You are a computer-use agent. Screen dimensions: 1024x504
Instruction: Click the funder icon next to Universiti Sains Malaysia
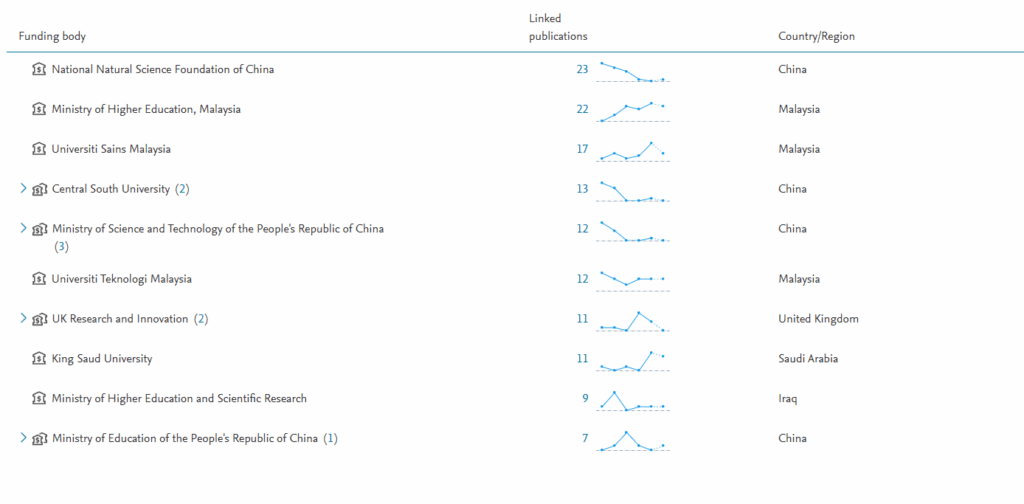click(x=39, y=149)
